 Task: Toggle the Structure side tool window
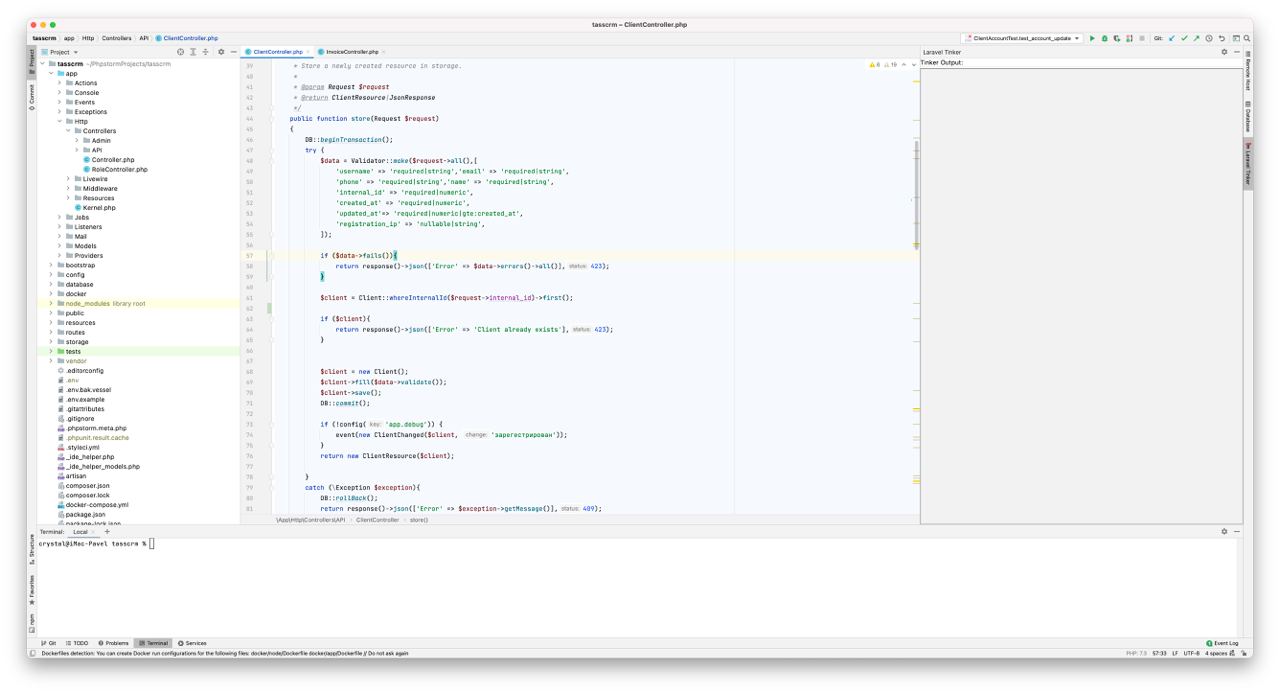pyautogui.click(x=31, y=548)
